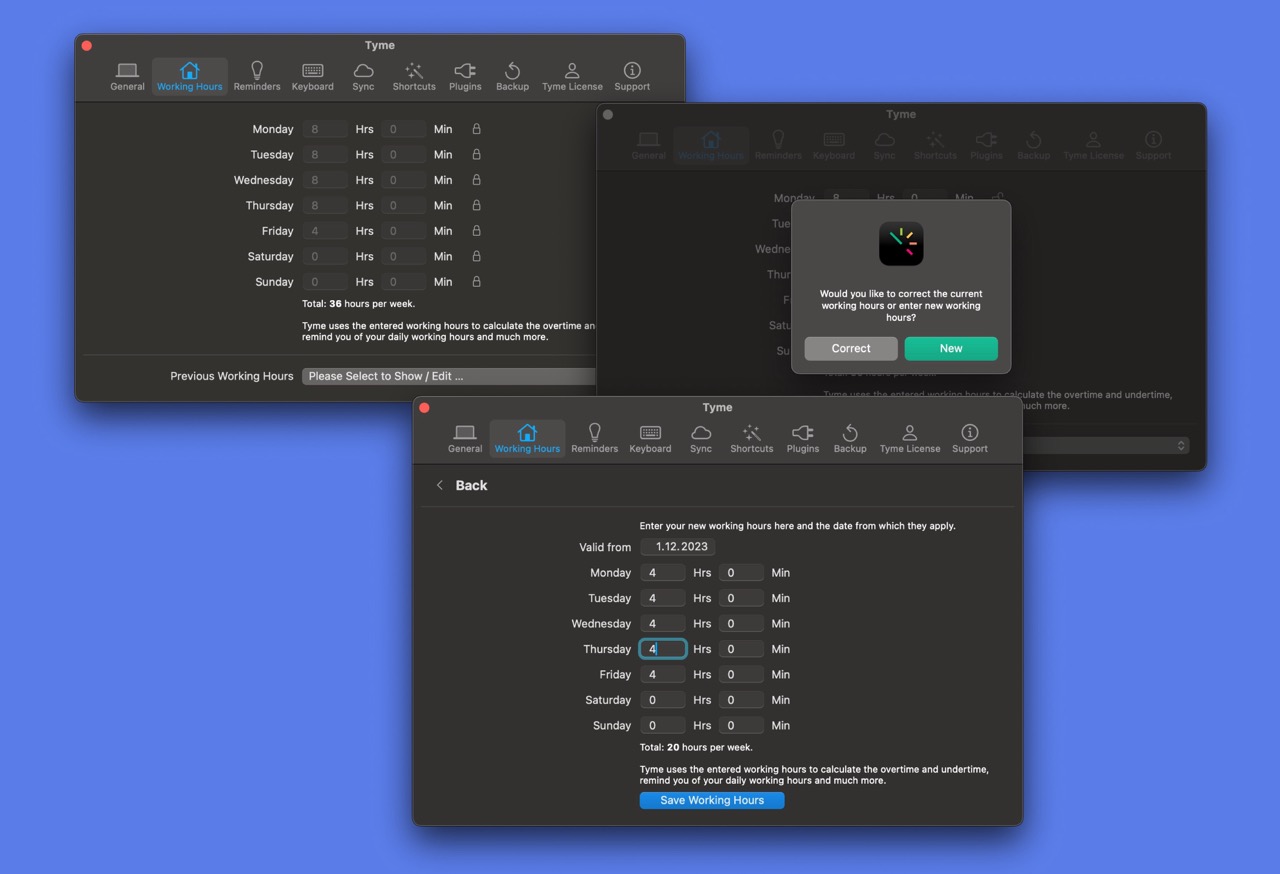
Task: Focus Tuesday hours field in the Save Working Hours window
Action: 663,598
